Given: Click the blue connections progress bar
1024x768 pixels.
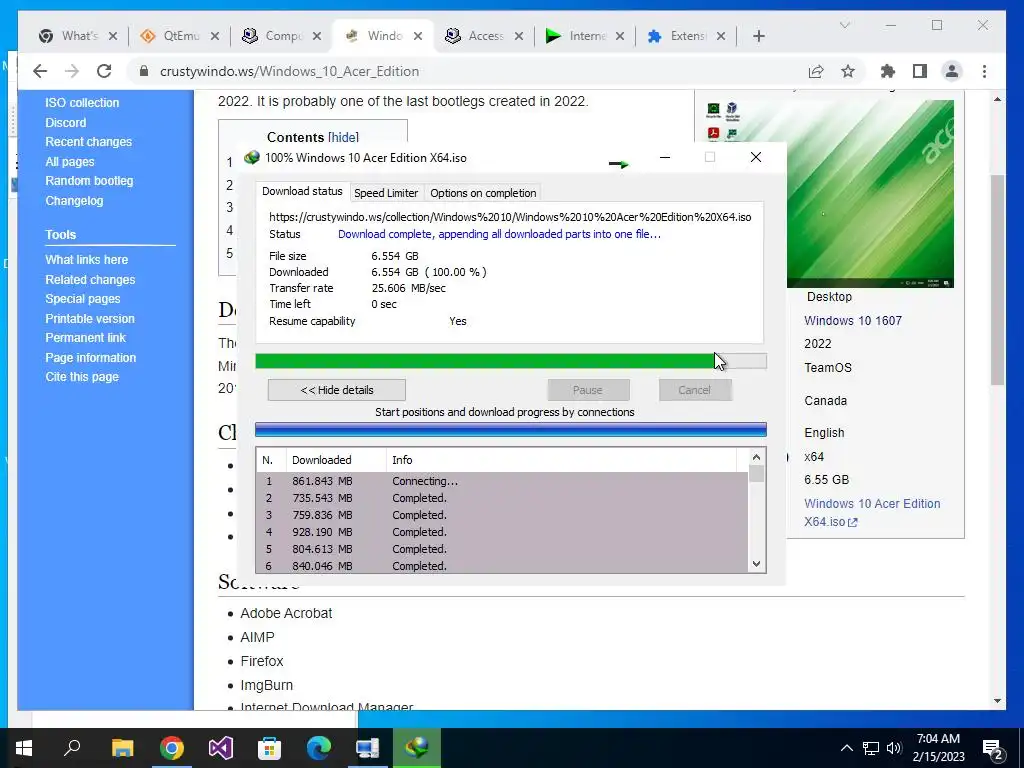Looking at the screenshot, I should [511, 430].
